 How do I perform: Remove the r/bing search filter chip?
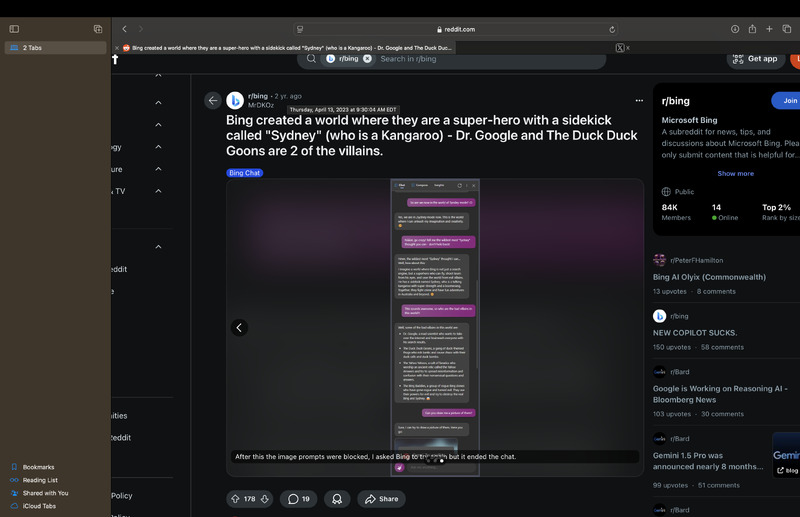click(367, 59)
